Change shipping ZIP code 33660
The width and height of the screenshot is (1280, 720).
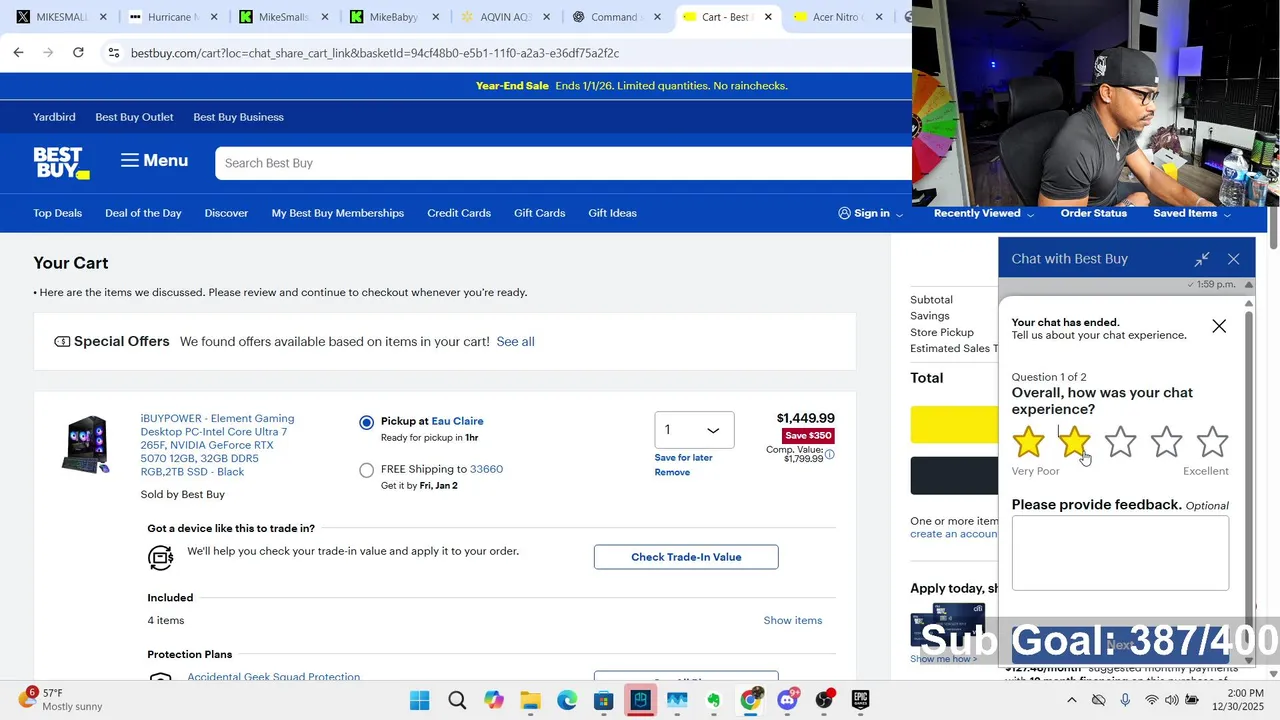[486, 469]
